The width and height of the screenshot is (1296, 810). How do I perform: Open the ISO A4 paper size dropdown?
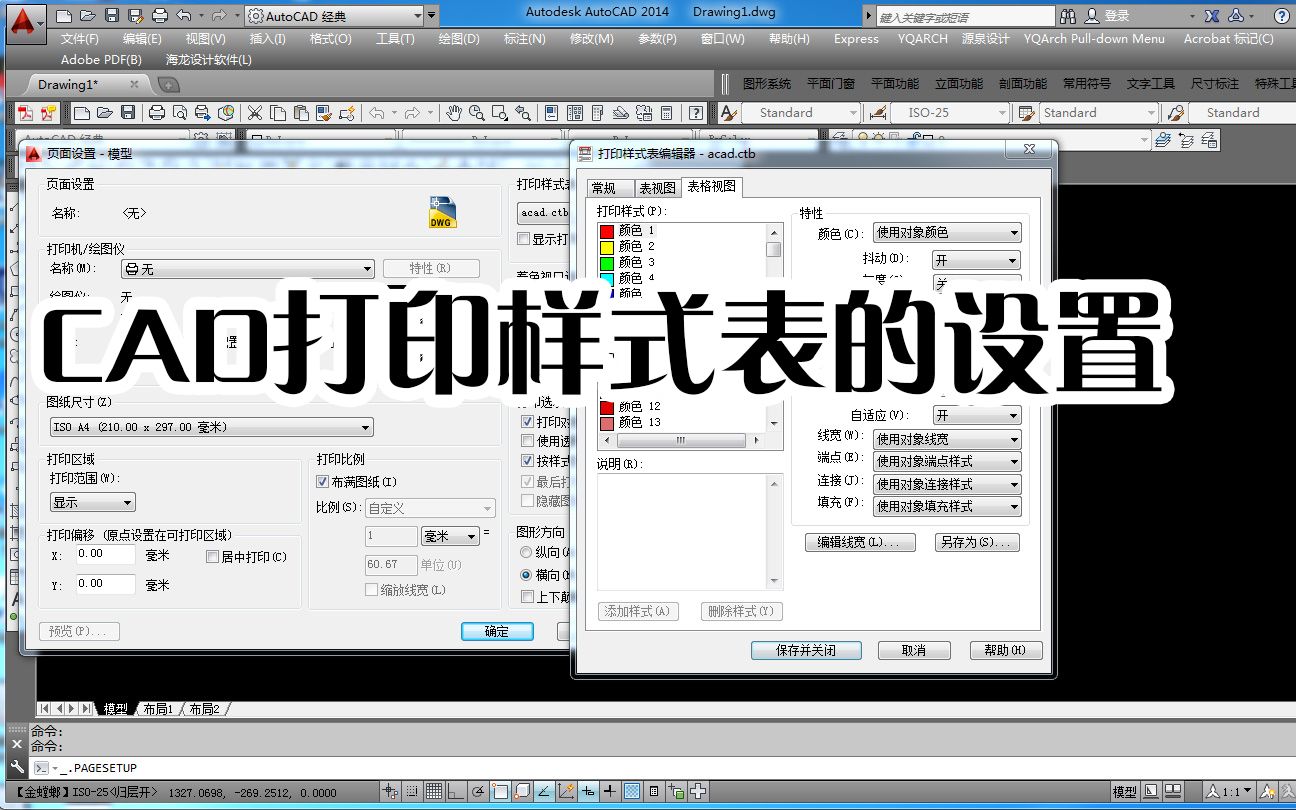211,427
